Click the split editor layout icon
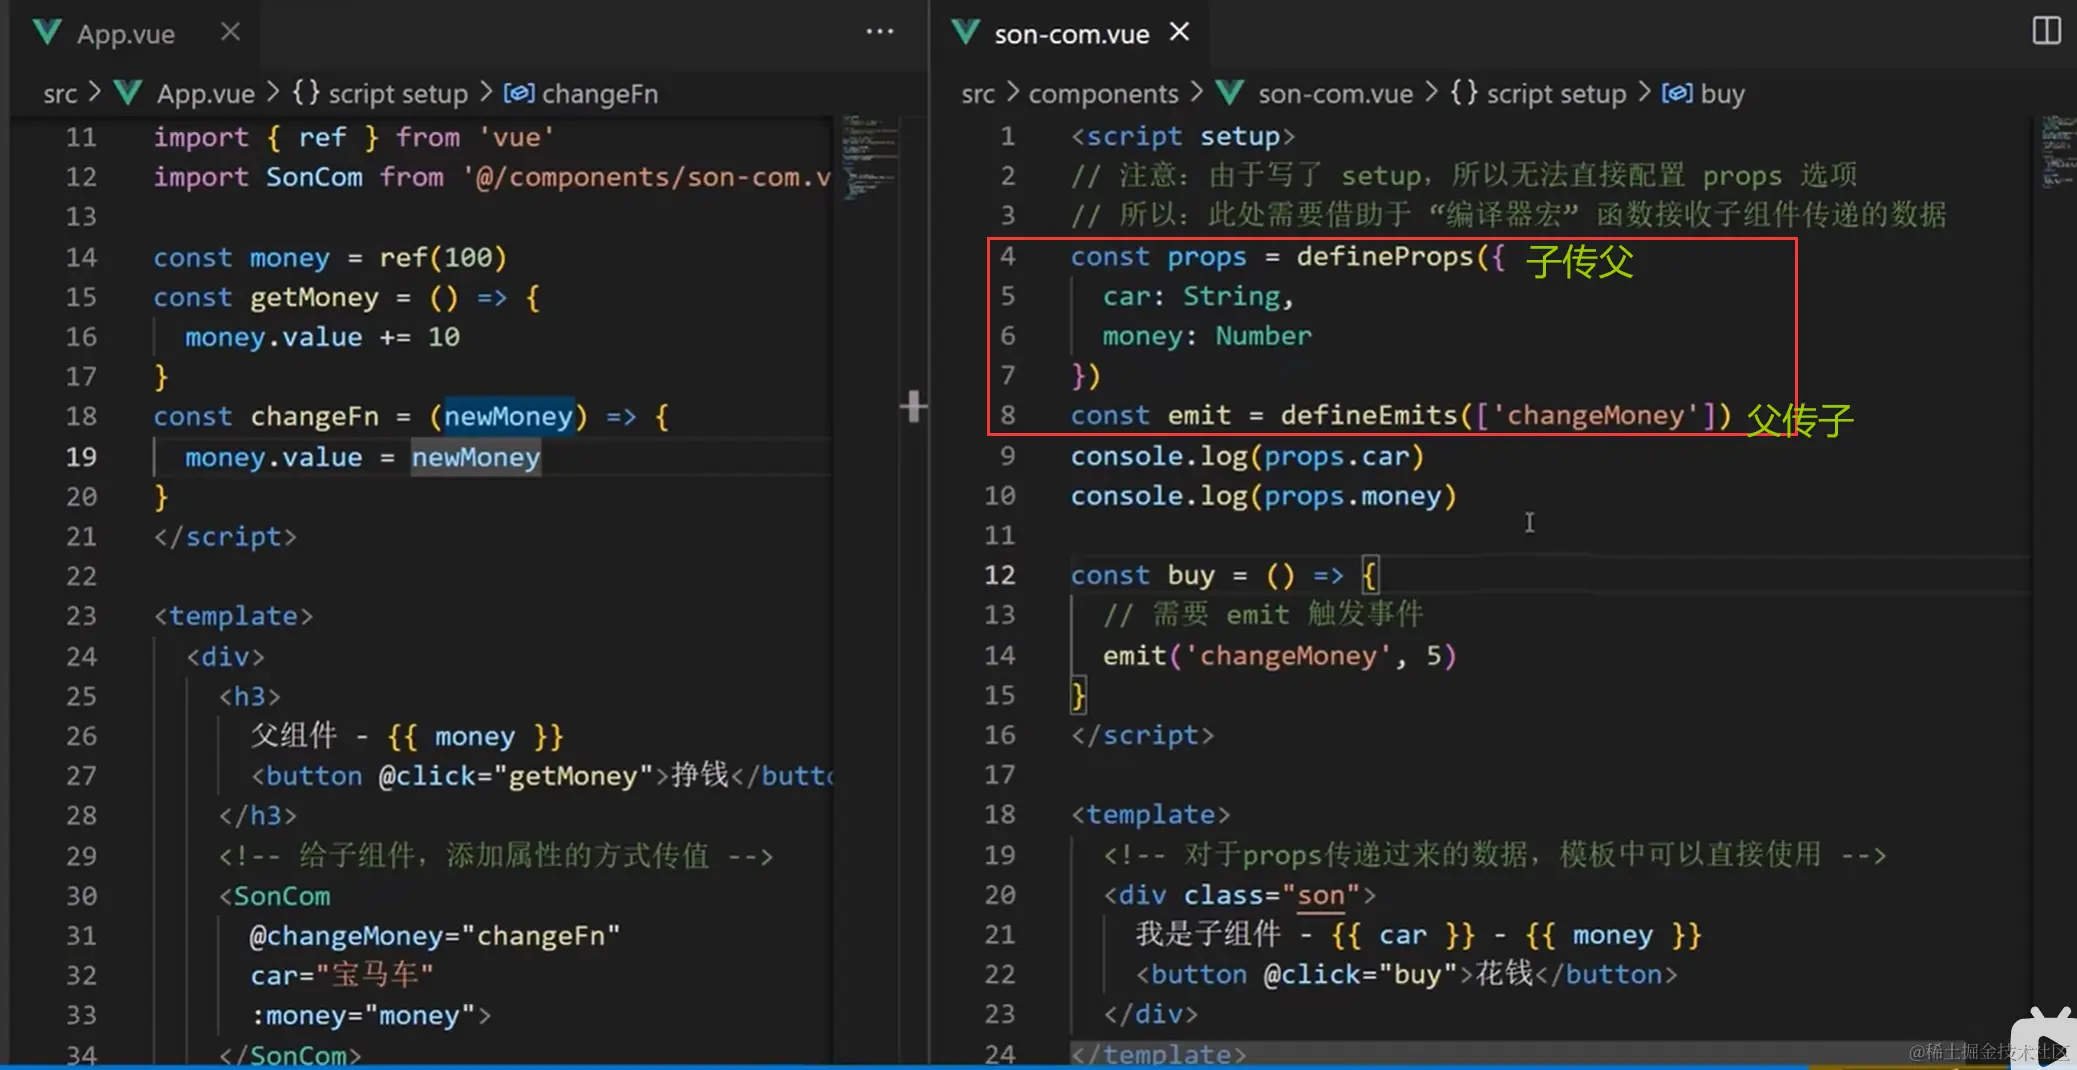 click(x=2046, y=31)
